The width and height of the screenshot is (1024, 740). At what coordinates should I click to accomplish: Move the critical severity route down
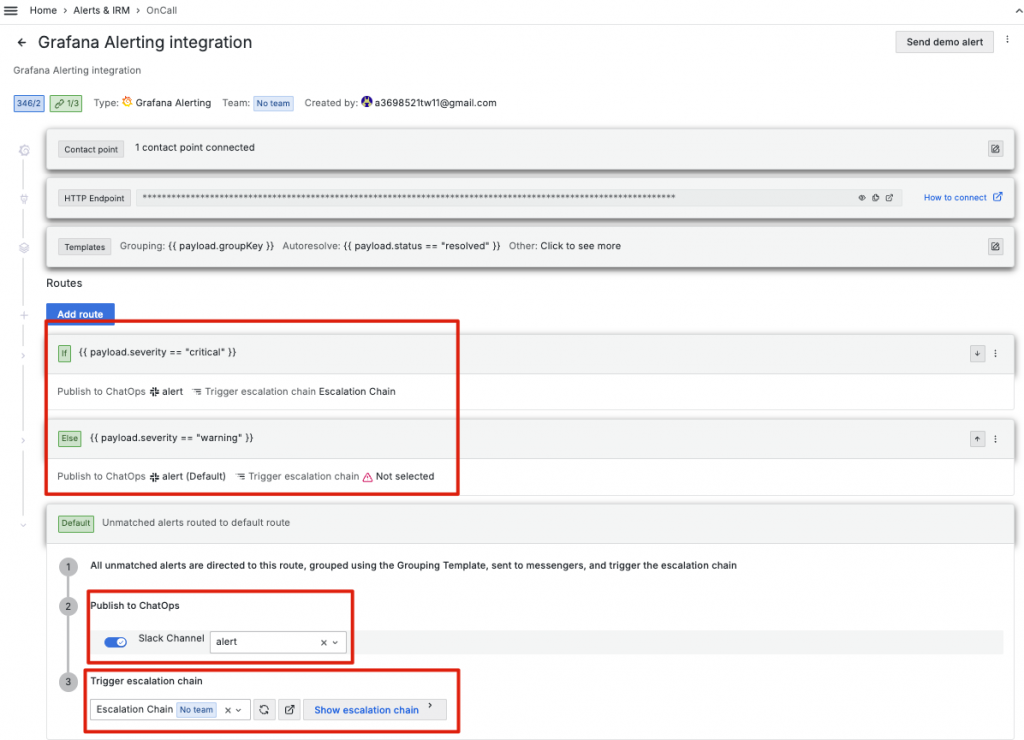tap(977, 353)
